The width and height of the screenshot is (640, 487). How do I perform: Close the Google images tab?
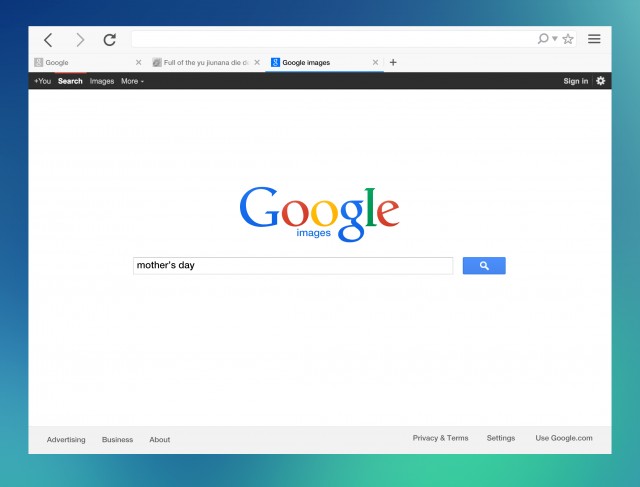point(375,62)
